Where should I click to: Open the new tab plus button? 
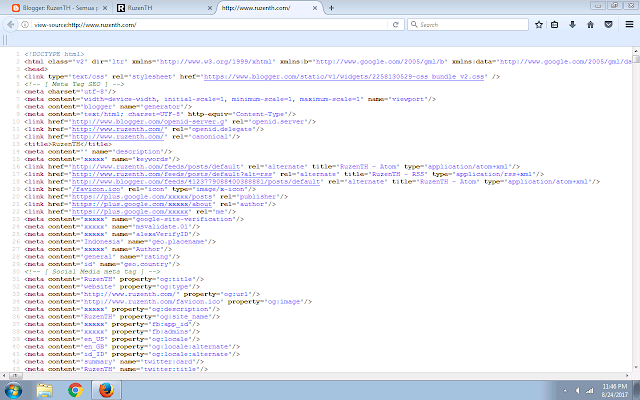327,7
